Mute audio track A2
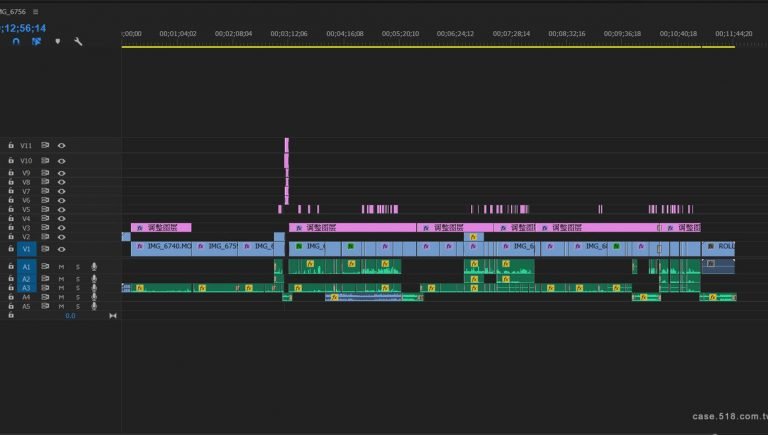Screen dimensions: 768x435 [x=61, y=278]
